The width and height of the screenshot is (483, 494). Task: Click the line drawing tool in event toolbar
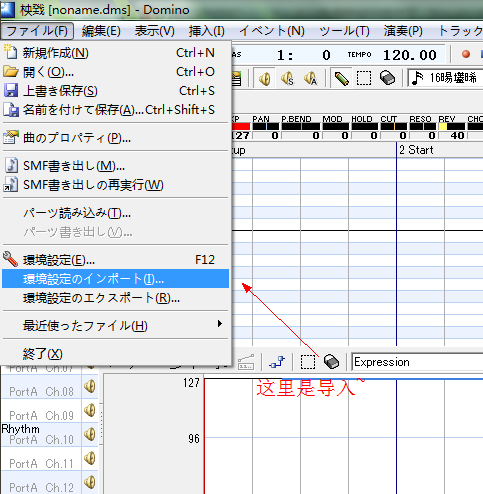click(x=277, y=362)
